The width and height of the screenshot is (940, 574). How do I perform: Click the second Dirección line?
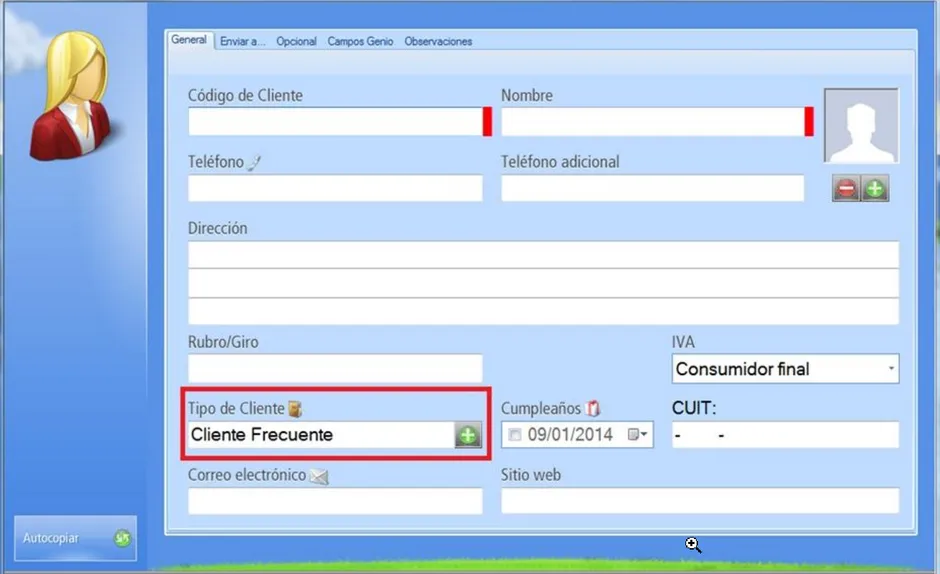[x=543, y=283]
